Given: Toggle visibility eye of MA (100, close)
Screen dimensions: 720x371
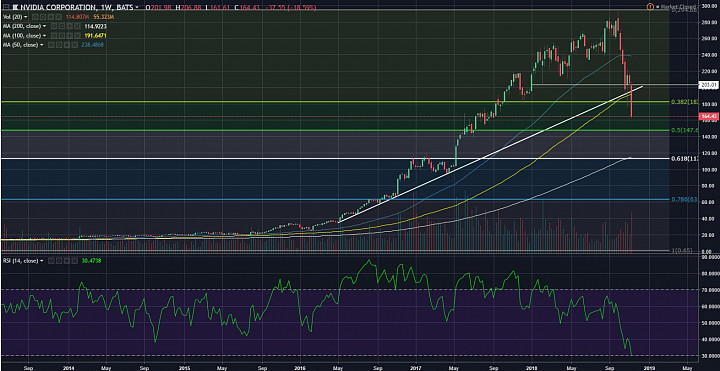Looking at the screenshot, I should click(54, 36).
